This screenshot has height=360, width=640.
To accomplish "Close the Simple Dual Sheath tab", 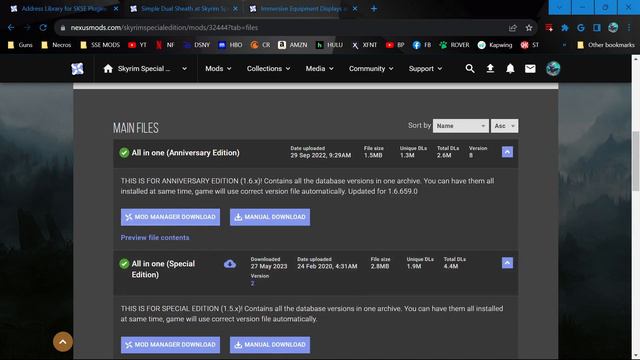I will coord(236,9).
